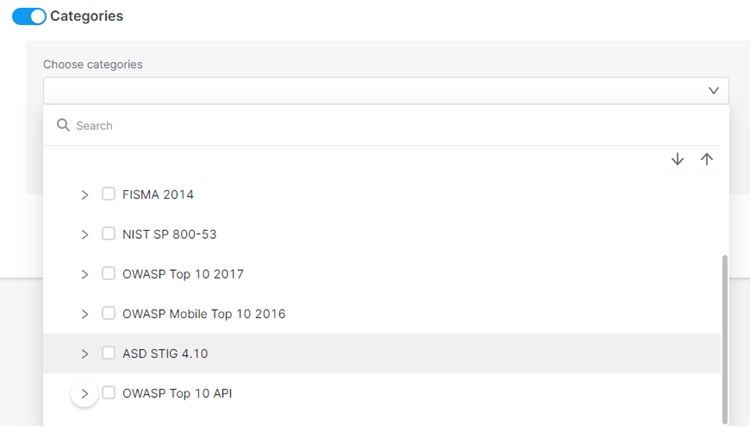The width and height of the screenshot is (750, 427).
Task: Toggle the Categories switch off
Action: point(29,16)
